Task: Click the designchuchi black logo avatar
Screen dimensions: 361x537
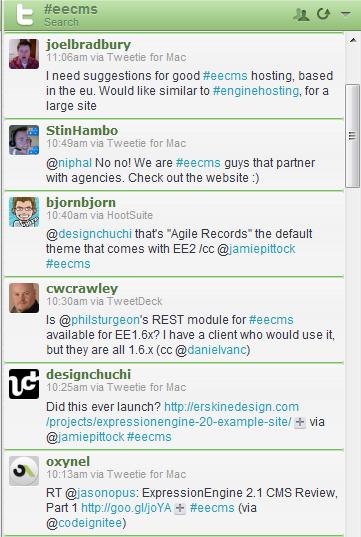Action: coord(24,384)
